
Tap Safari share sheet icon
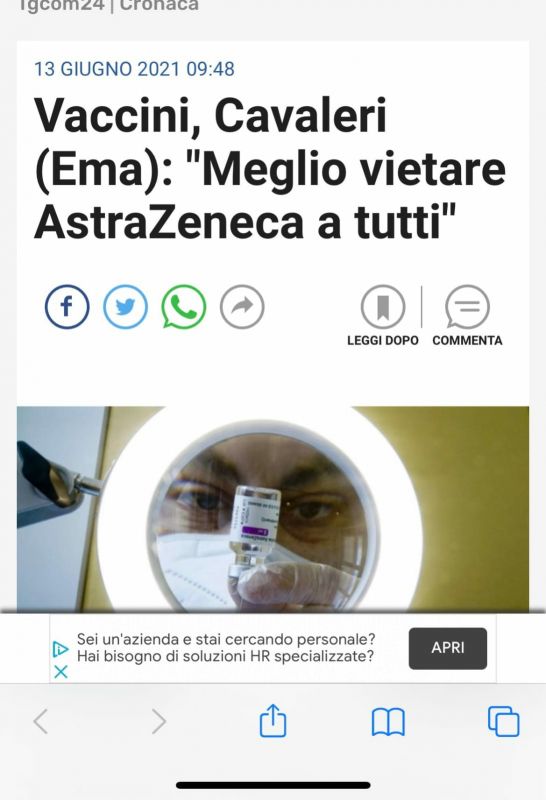tap(273, 720)
